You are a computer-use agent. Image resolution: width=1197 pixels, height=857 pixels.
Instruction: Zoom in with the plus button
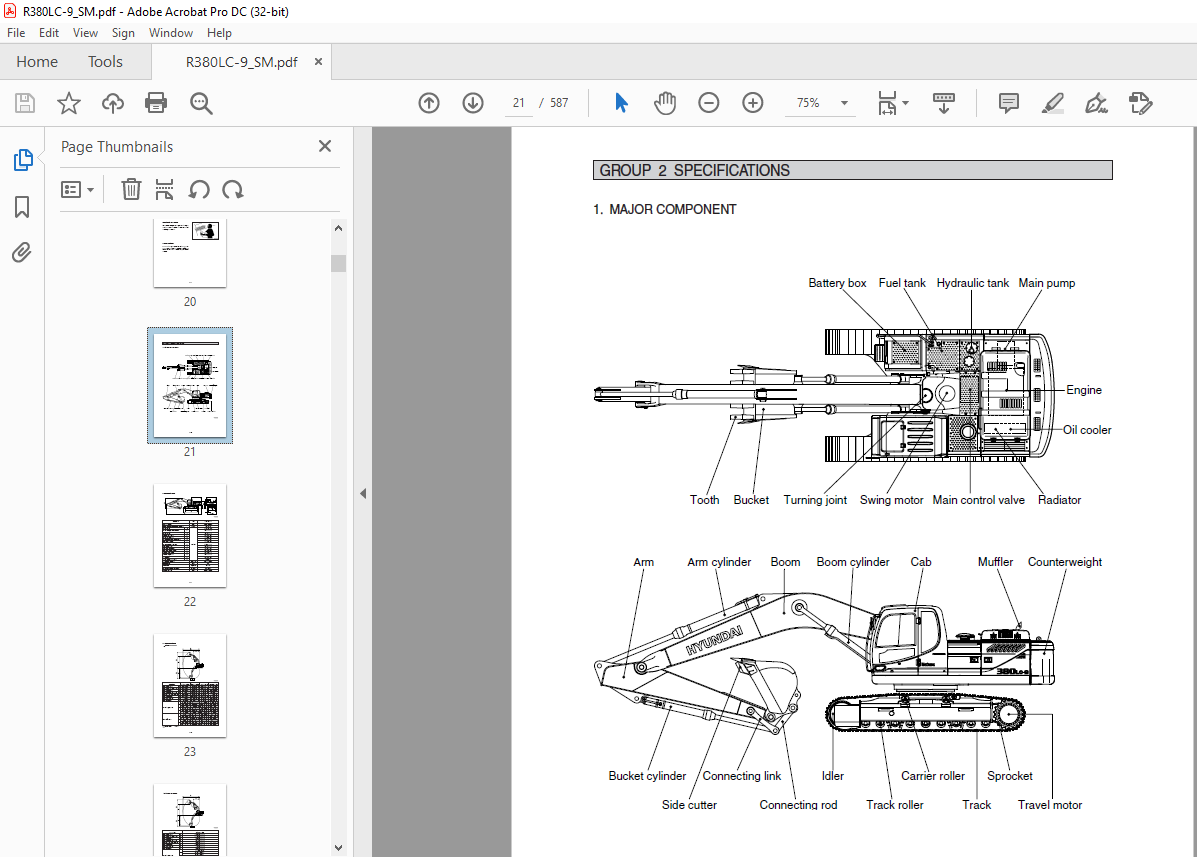point(753,103)
